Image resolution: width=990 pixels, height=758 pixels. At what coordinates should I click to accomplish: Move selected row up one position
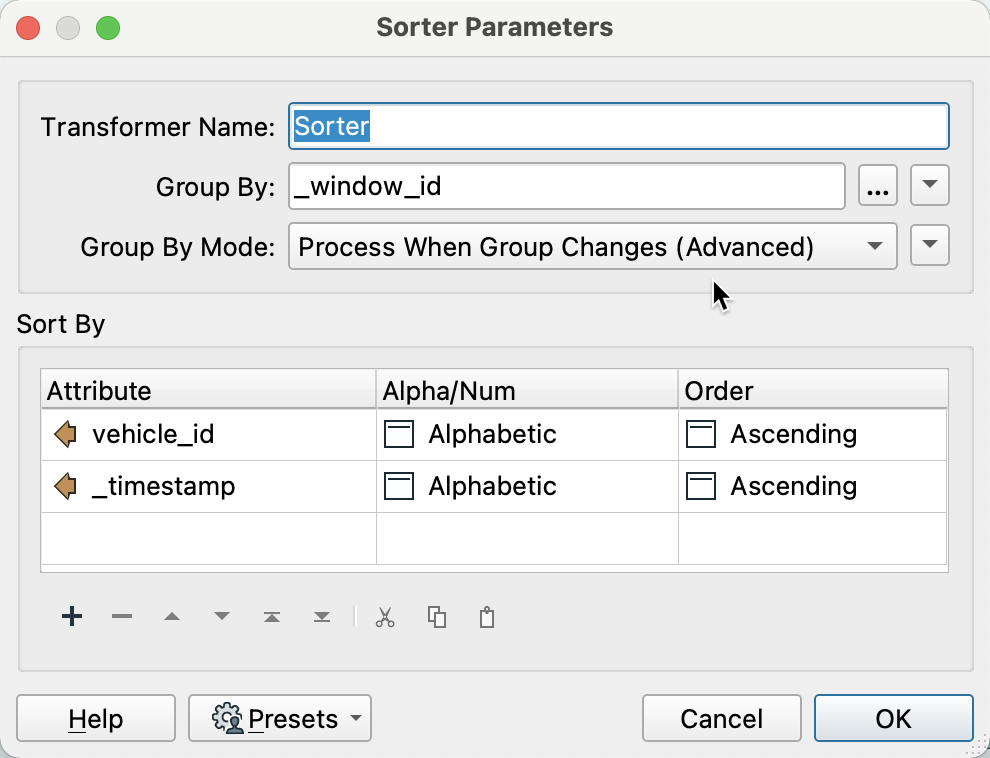coord(172,617)
